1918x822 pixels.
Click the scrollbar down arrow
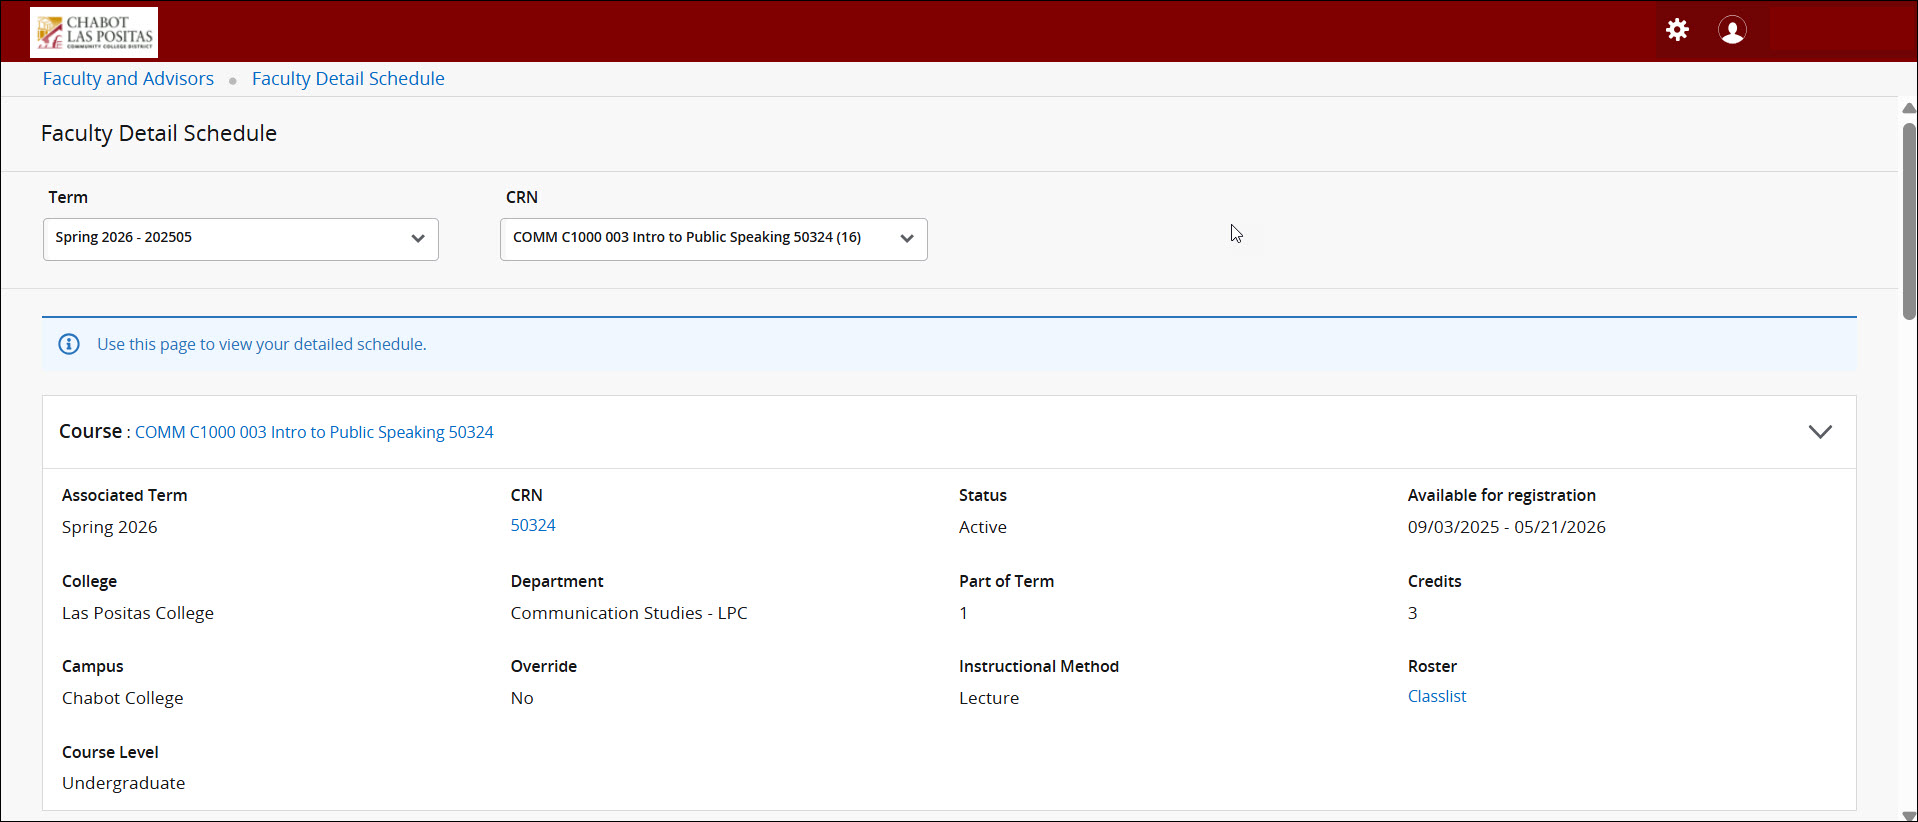click(x=1908, y=815)
